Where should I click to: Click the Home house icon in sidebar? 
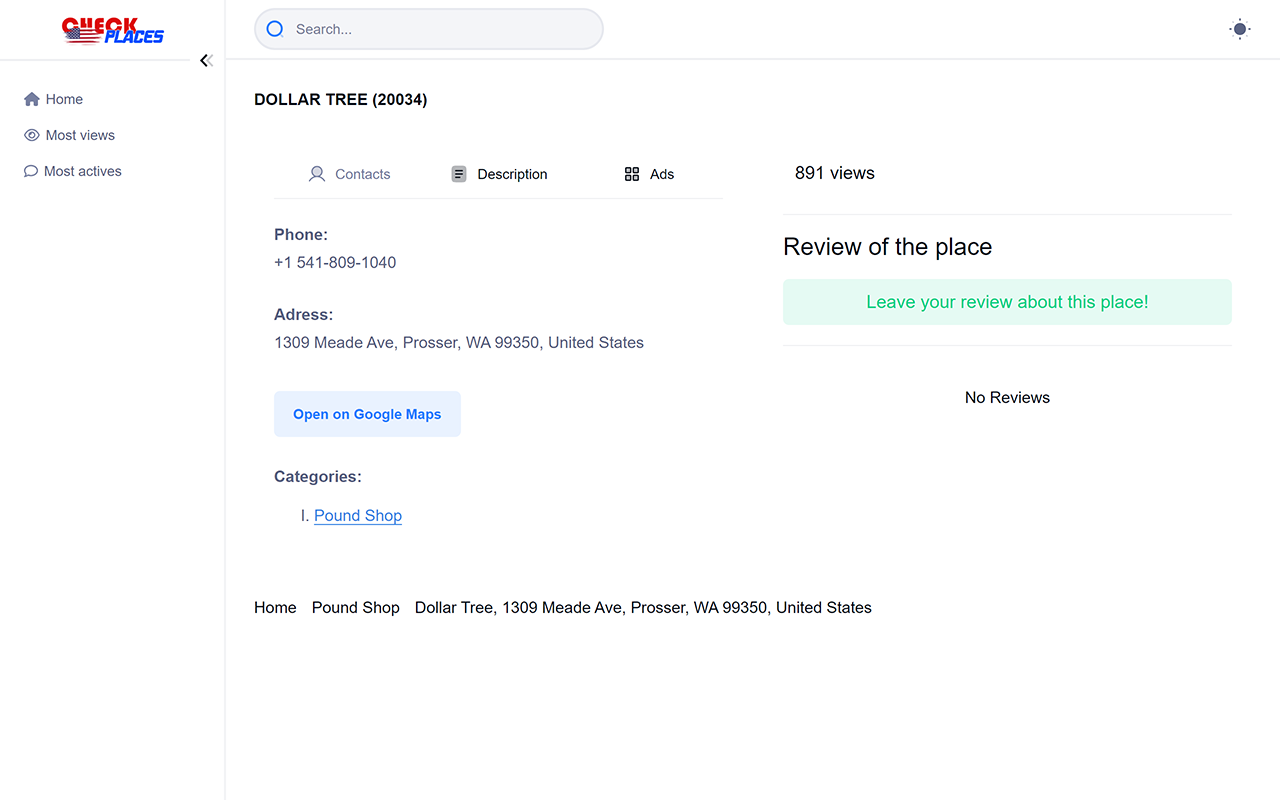pyautogui.click(x=32, y=99)
